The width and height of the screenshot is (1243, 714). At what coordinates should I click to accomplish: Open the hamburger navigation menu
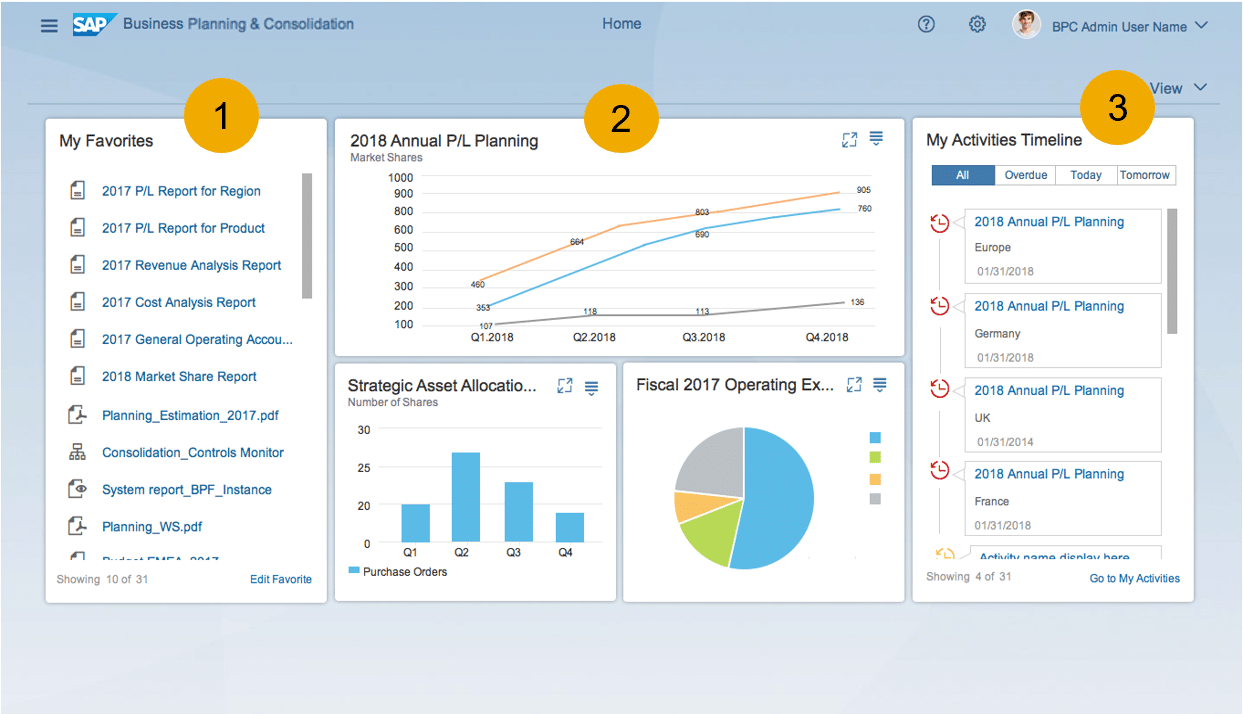coord(49,26)
